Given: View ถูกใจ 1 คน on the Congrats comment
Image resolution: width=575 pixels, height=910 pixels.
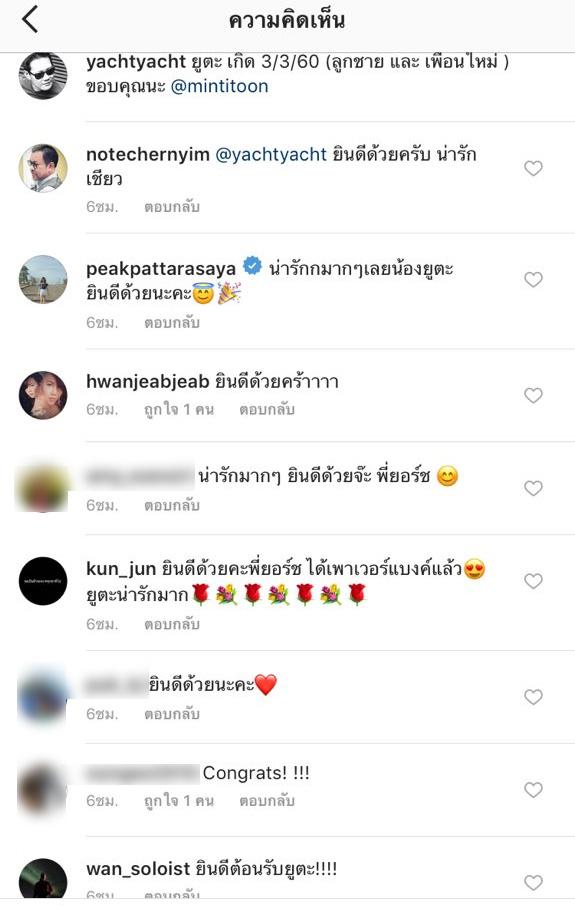Looking at the screenshot, I should click(179, 801).
